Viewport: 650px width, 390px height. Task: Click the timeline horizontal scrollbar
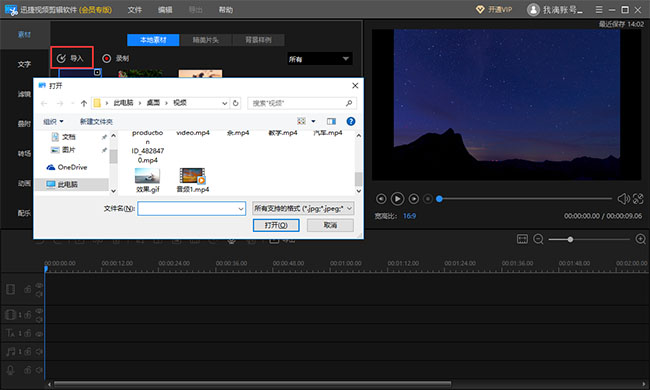tap(252, 384)
